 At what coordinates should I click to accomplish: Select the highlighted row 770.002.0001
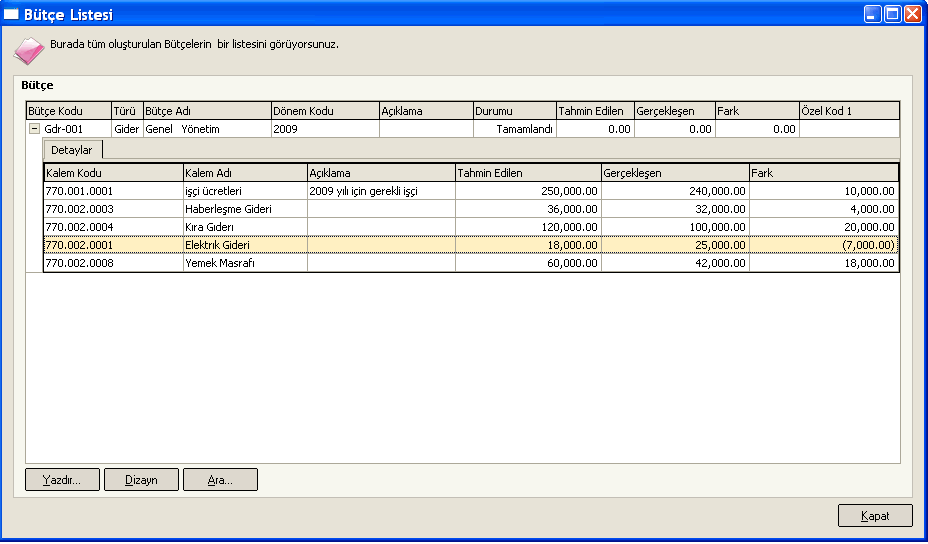click(471, 244)
